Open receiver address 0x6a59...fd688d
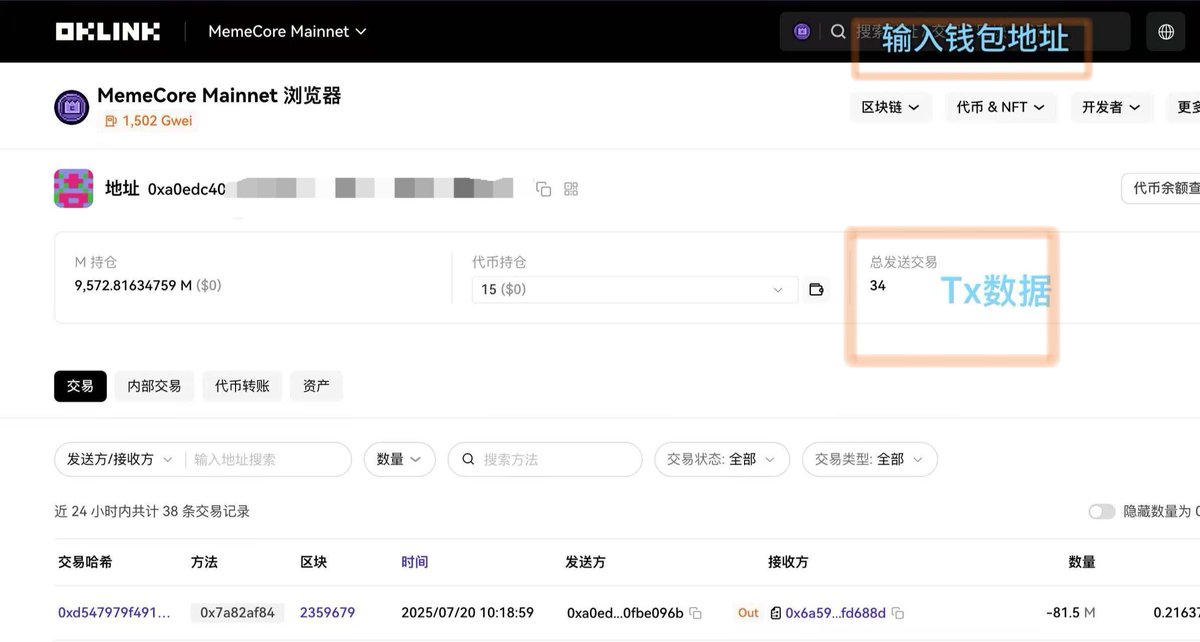1200x642 pixels. click(x=835, y=612)
